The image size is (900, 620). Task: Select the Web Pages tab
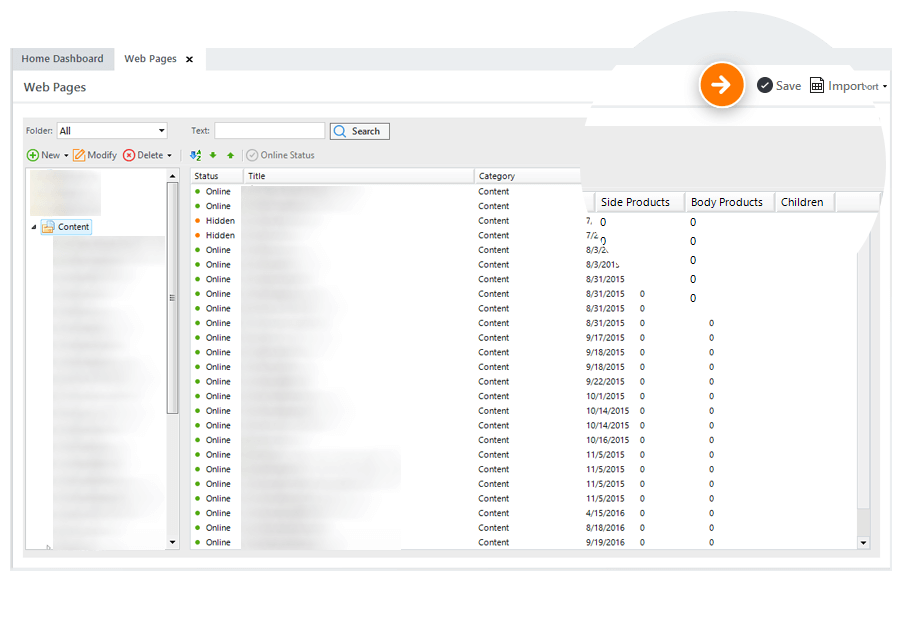pyautogui.click(x=150, y=59)
